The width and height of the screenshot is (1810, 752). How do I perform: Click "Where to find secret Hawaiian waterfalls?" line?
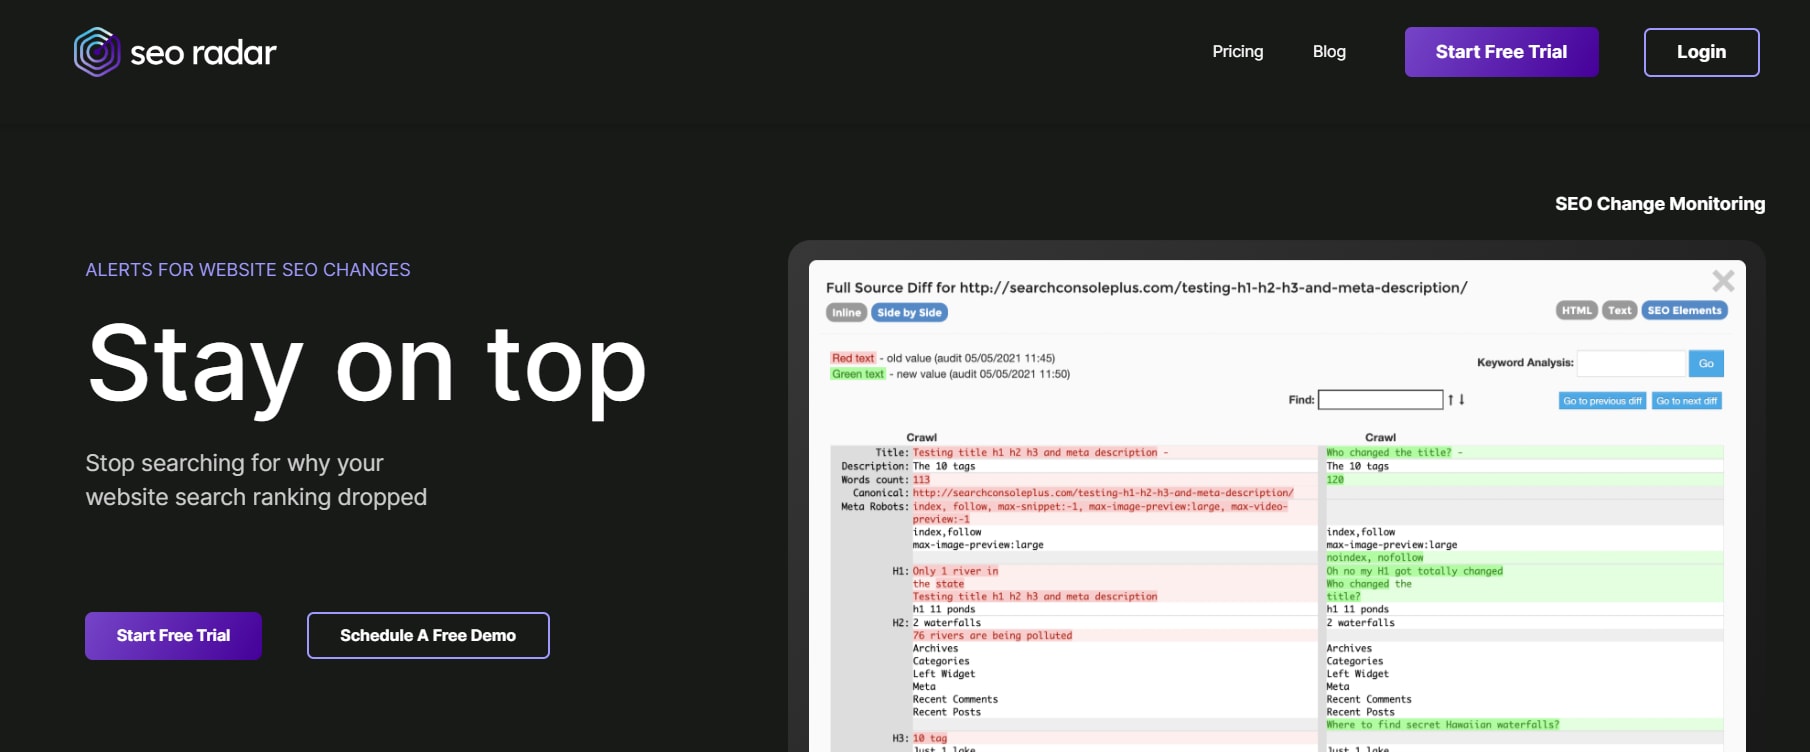click(x=1443, y=725)
